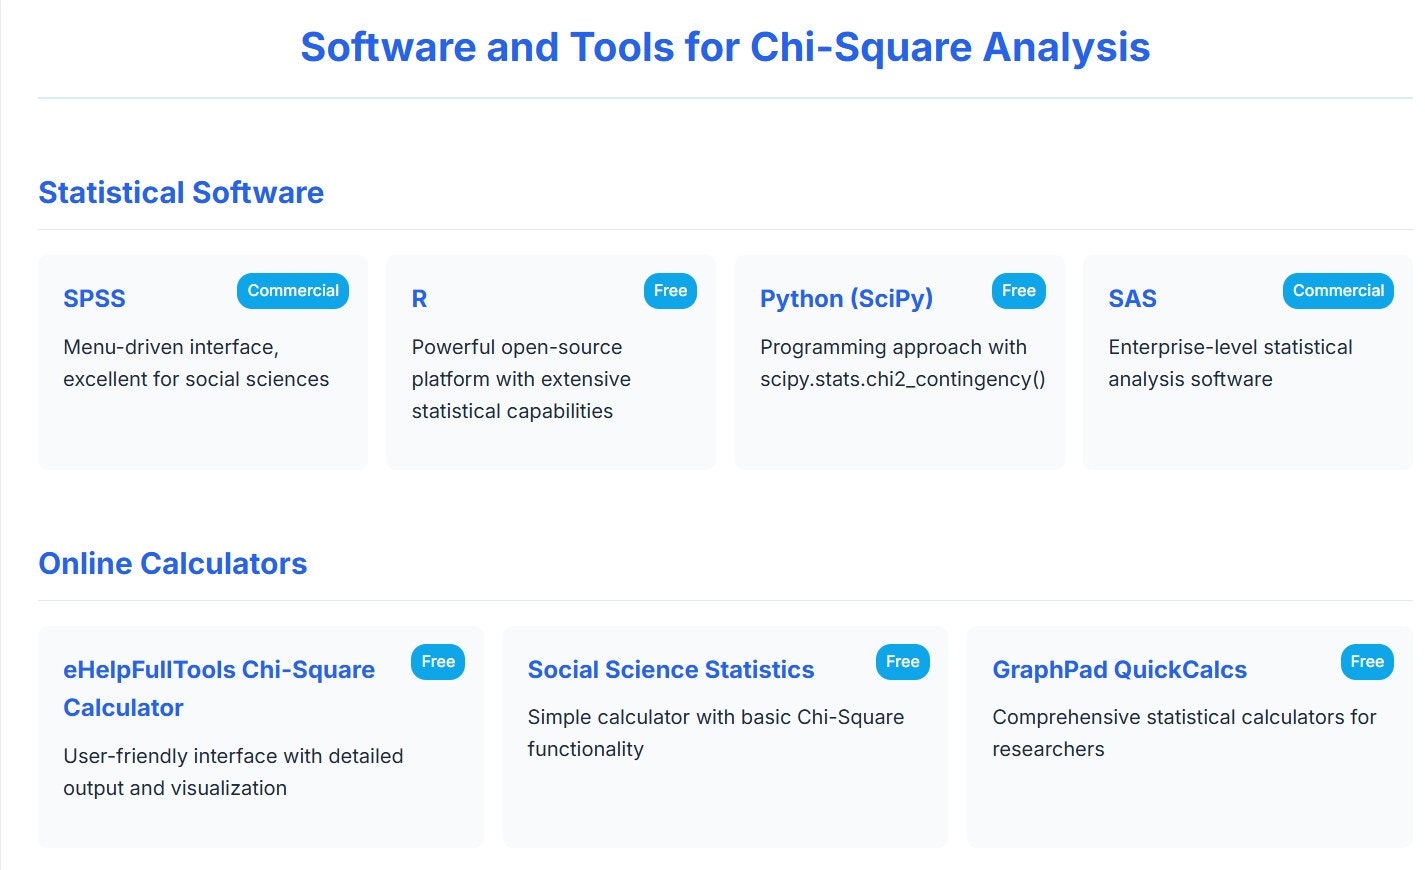Click the Statistical Software section heading
Viewport: 1425px width, 870px height.
(x=180, y=192)
